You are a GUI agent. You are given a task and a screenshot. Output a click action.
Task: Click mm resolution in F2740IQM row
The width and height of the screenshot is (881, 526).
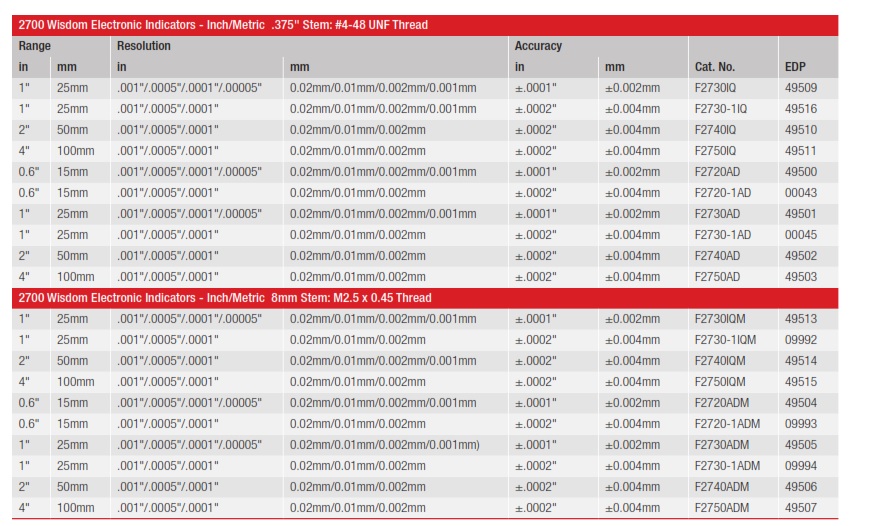tap(383, 361)
